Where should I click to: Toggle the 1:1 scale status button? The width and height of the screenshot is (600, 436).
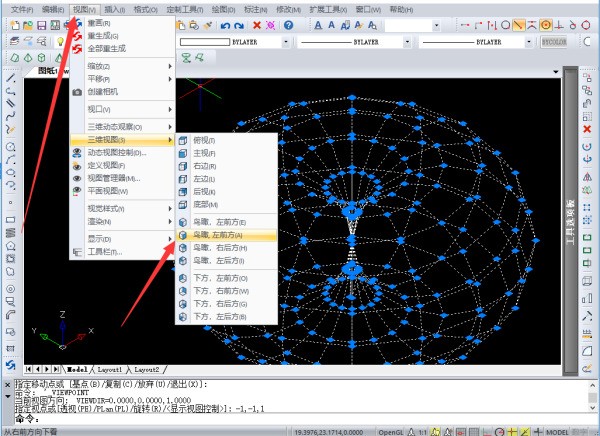click(x=423, y=428)
